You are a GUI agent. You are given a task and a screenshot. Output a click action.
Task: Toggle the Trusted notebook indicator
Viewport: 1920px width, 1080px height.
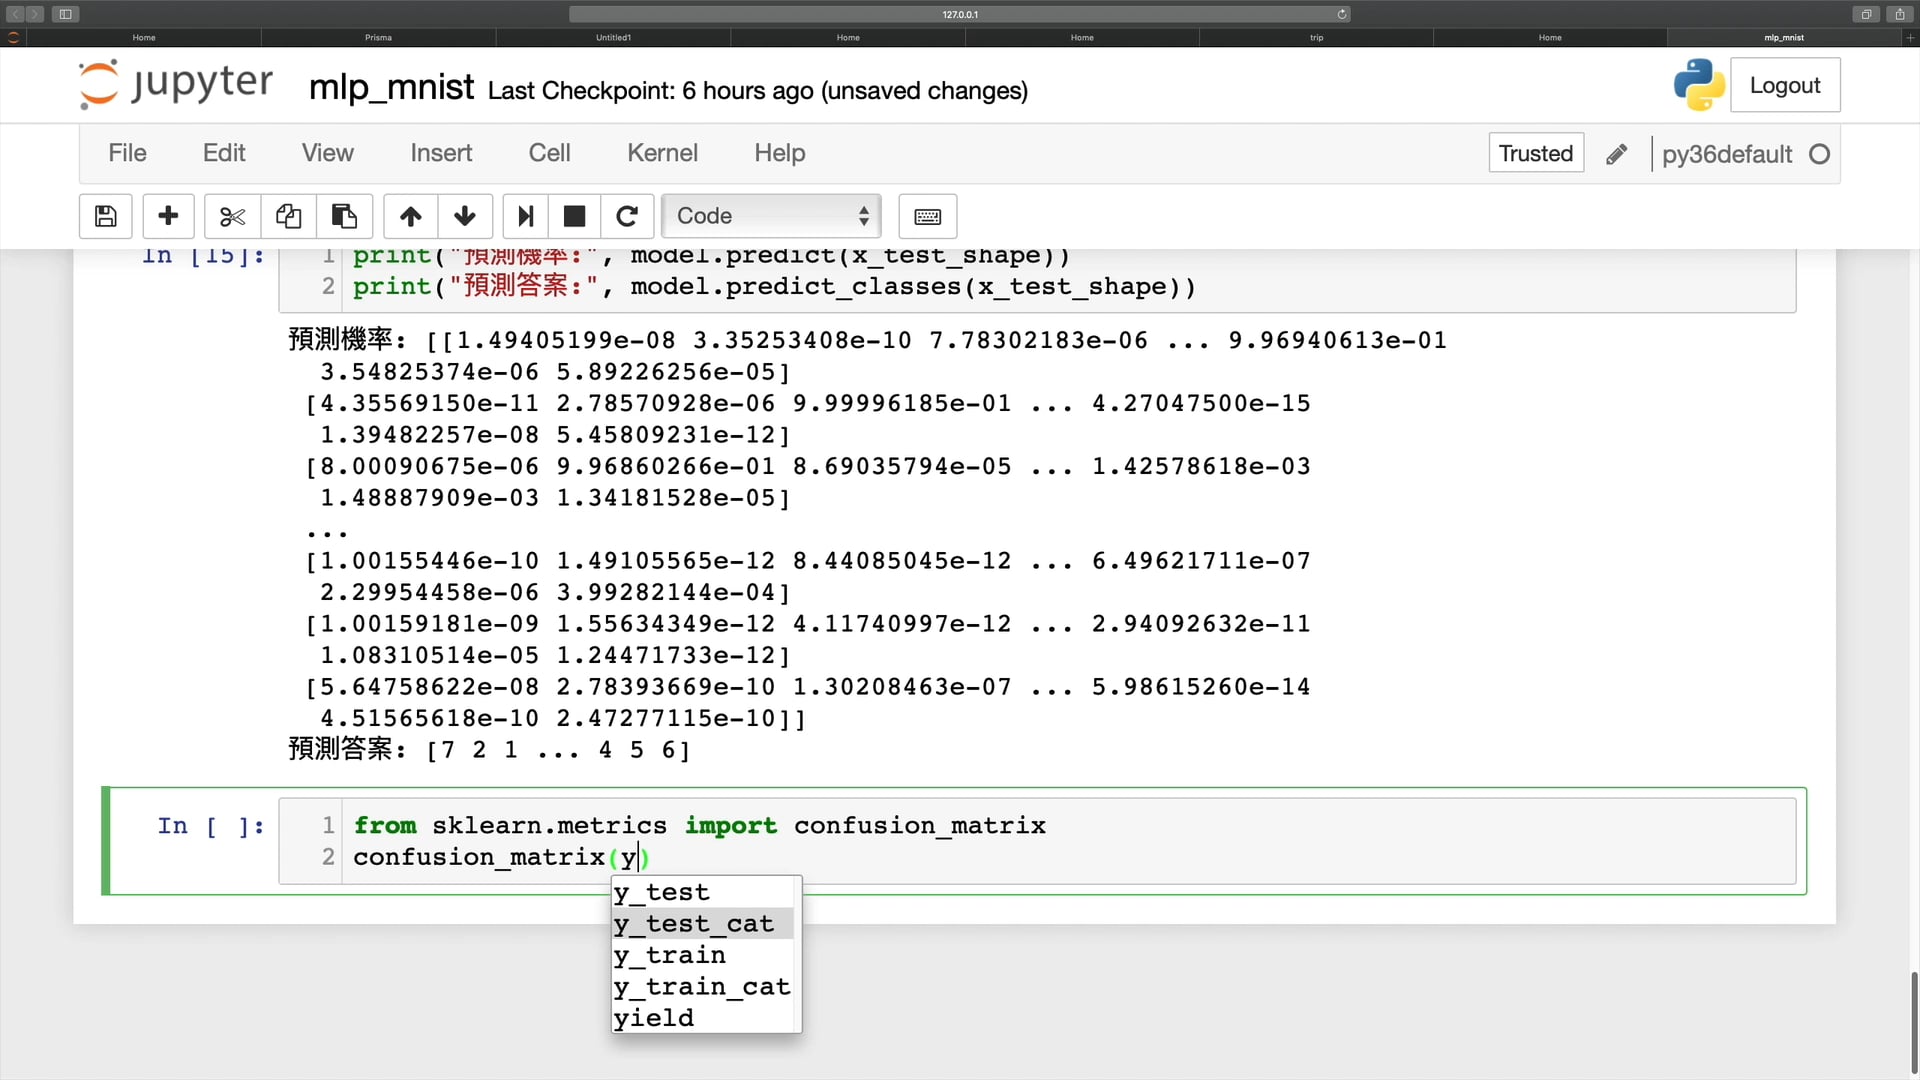coord(1535,153)
